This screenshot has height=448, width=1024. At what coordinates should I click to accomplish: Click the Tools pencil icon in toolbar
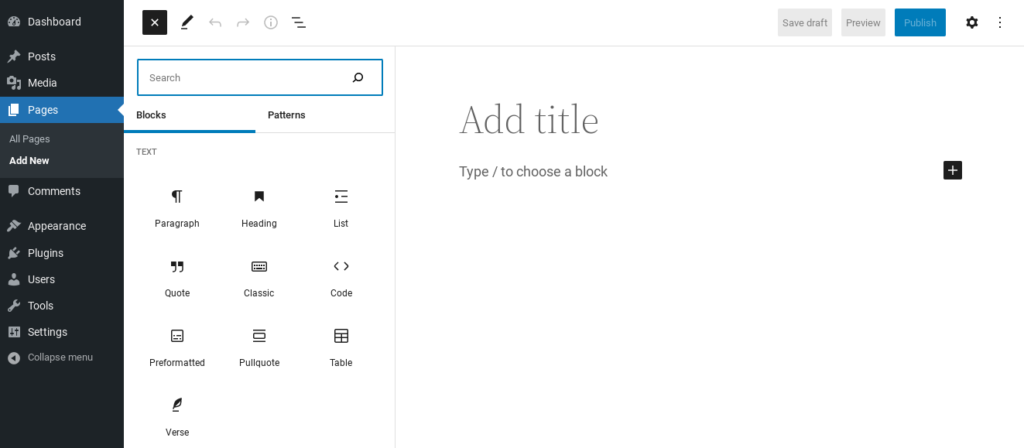tap(187, 23)
